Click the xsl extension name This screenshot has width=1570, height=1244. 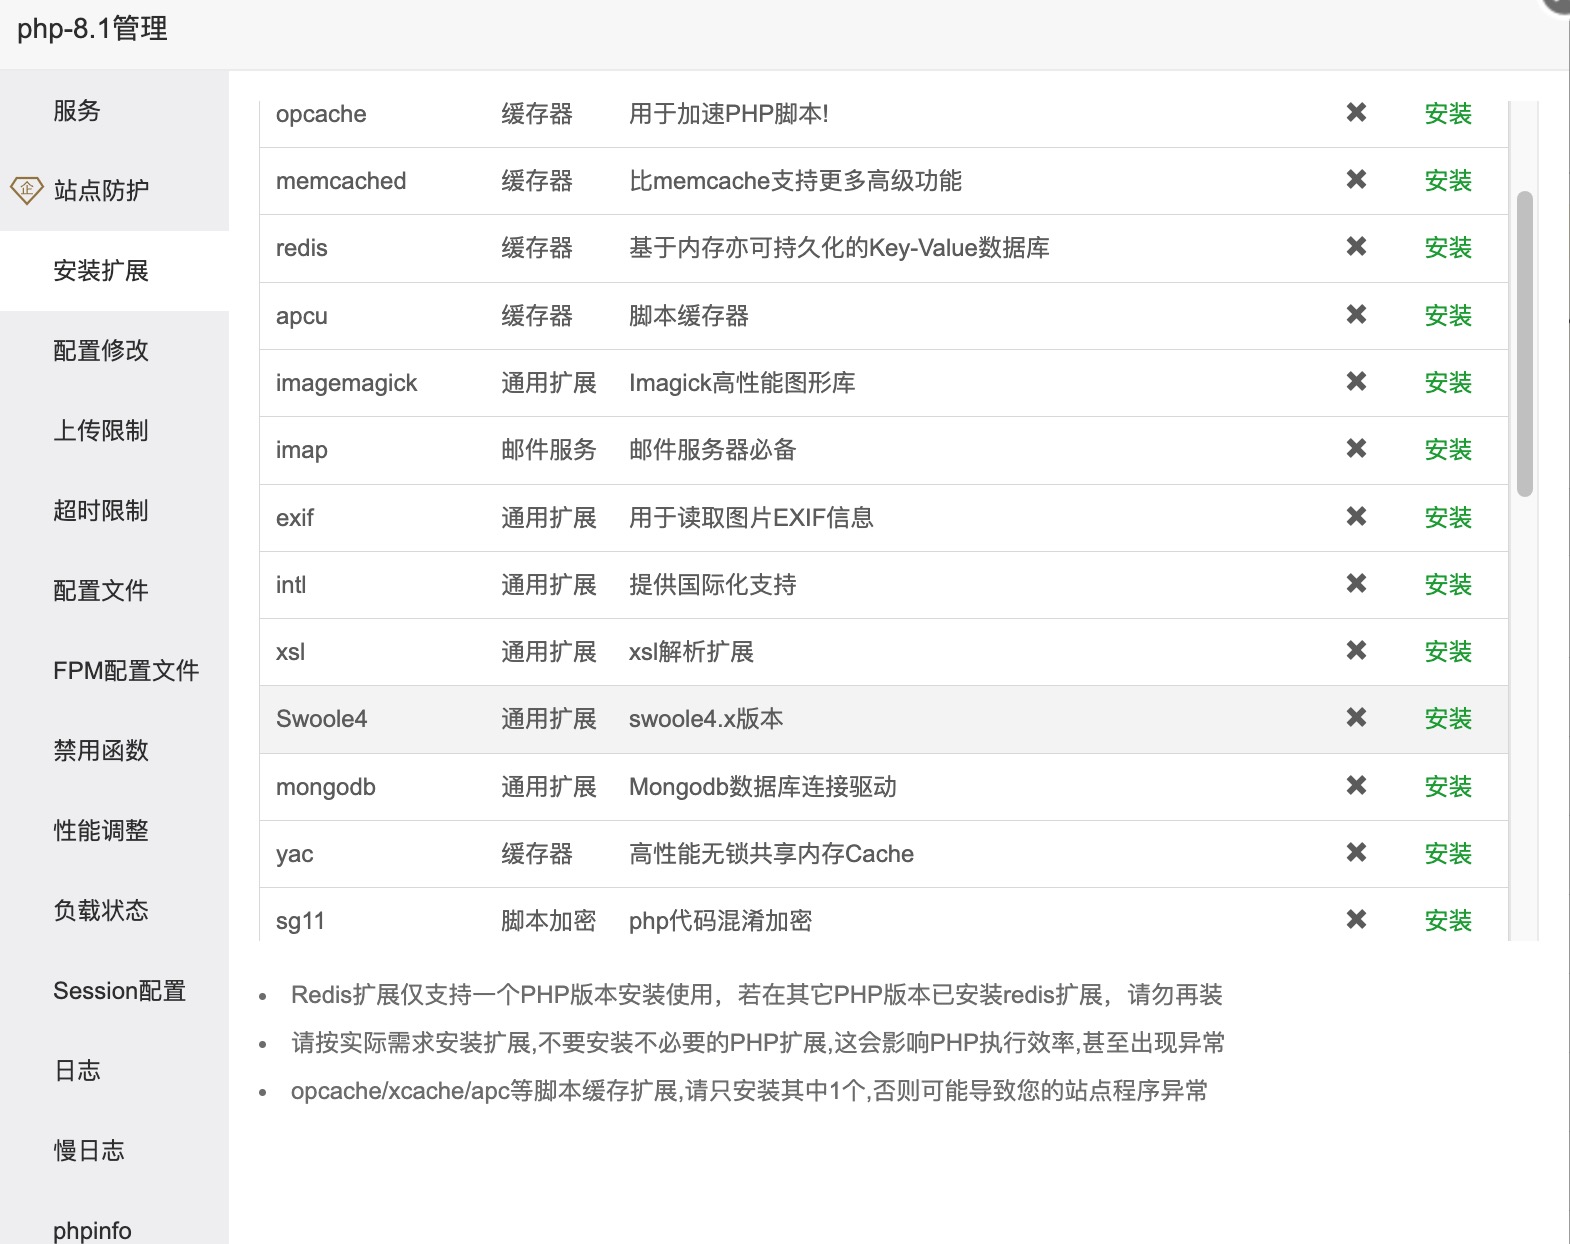[291, 652]
